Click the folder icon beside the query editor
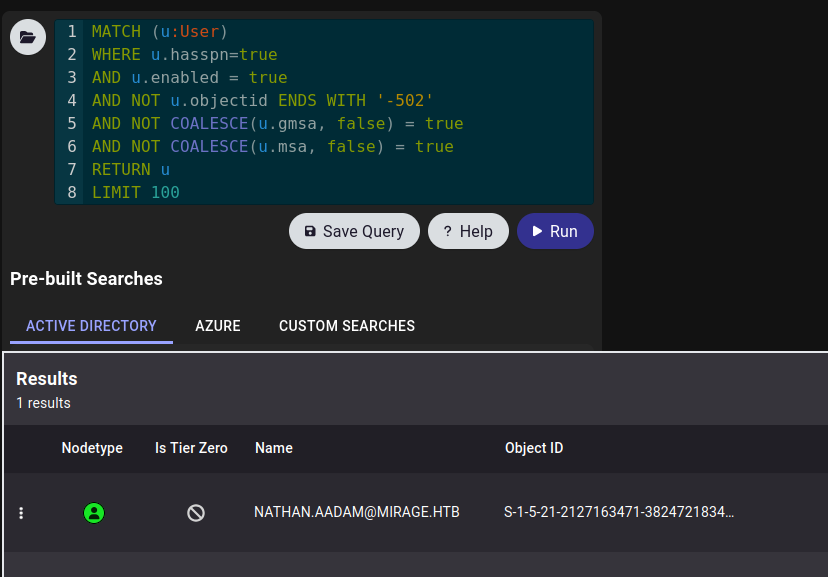 click(x=27, y=37)
